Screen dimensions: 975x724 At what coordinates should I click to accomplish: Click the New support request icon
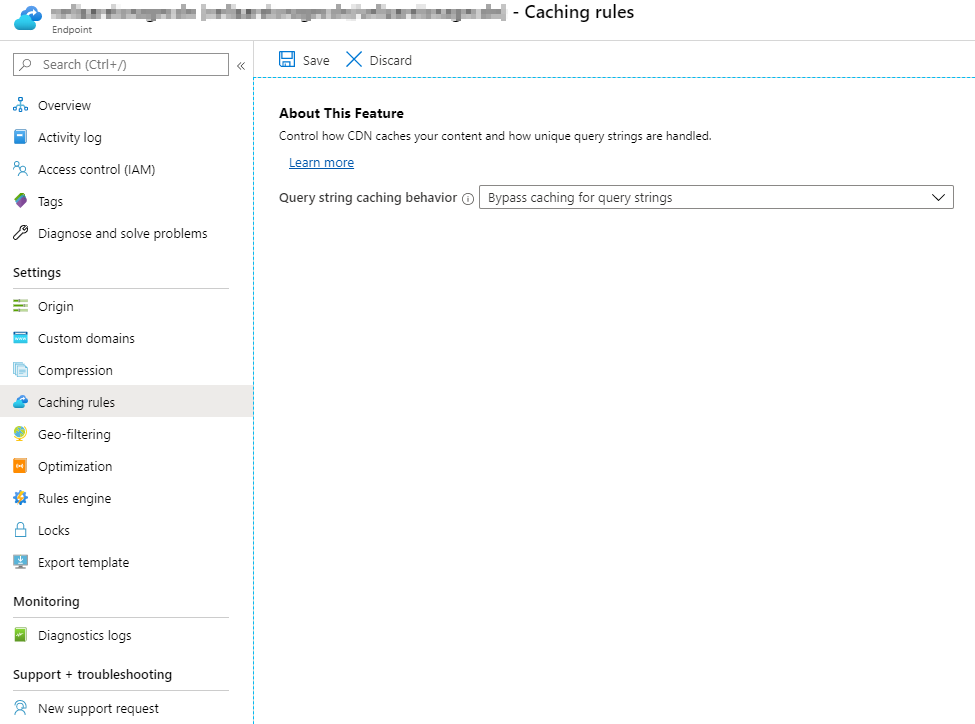[21, 708]
